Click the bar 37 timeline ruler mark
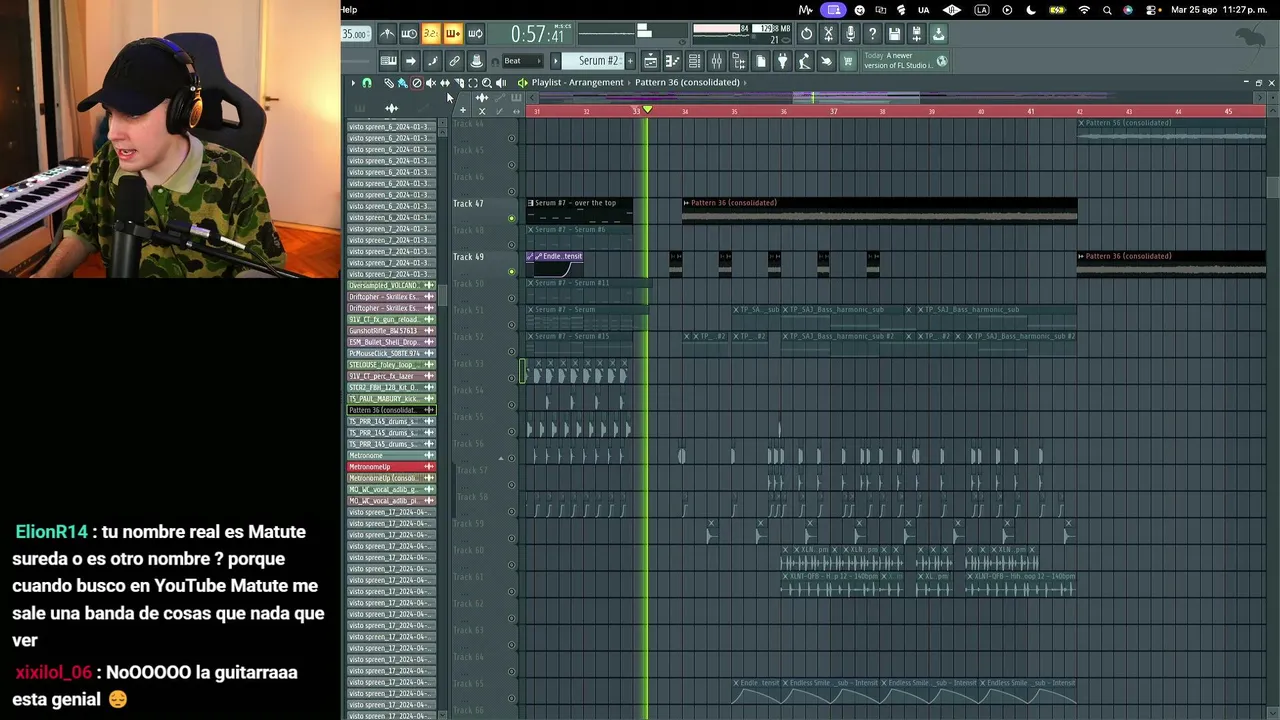Image resolution: width=1280 pixels, height=720 pixels. [834, 111]
